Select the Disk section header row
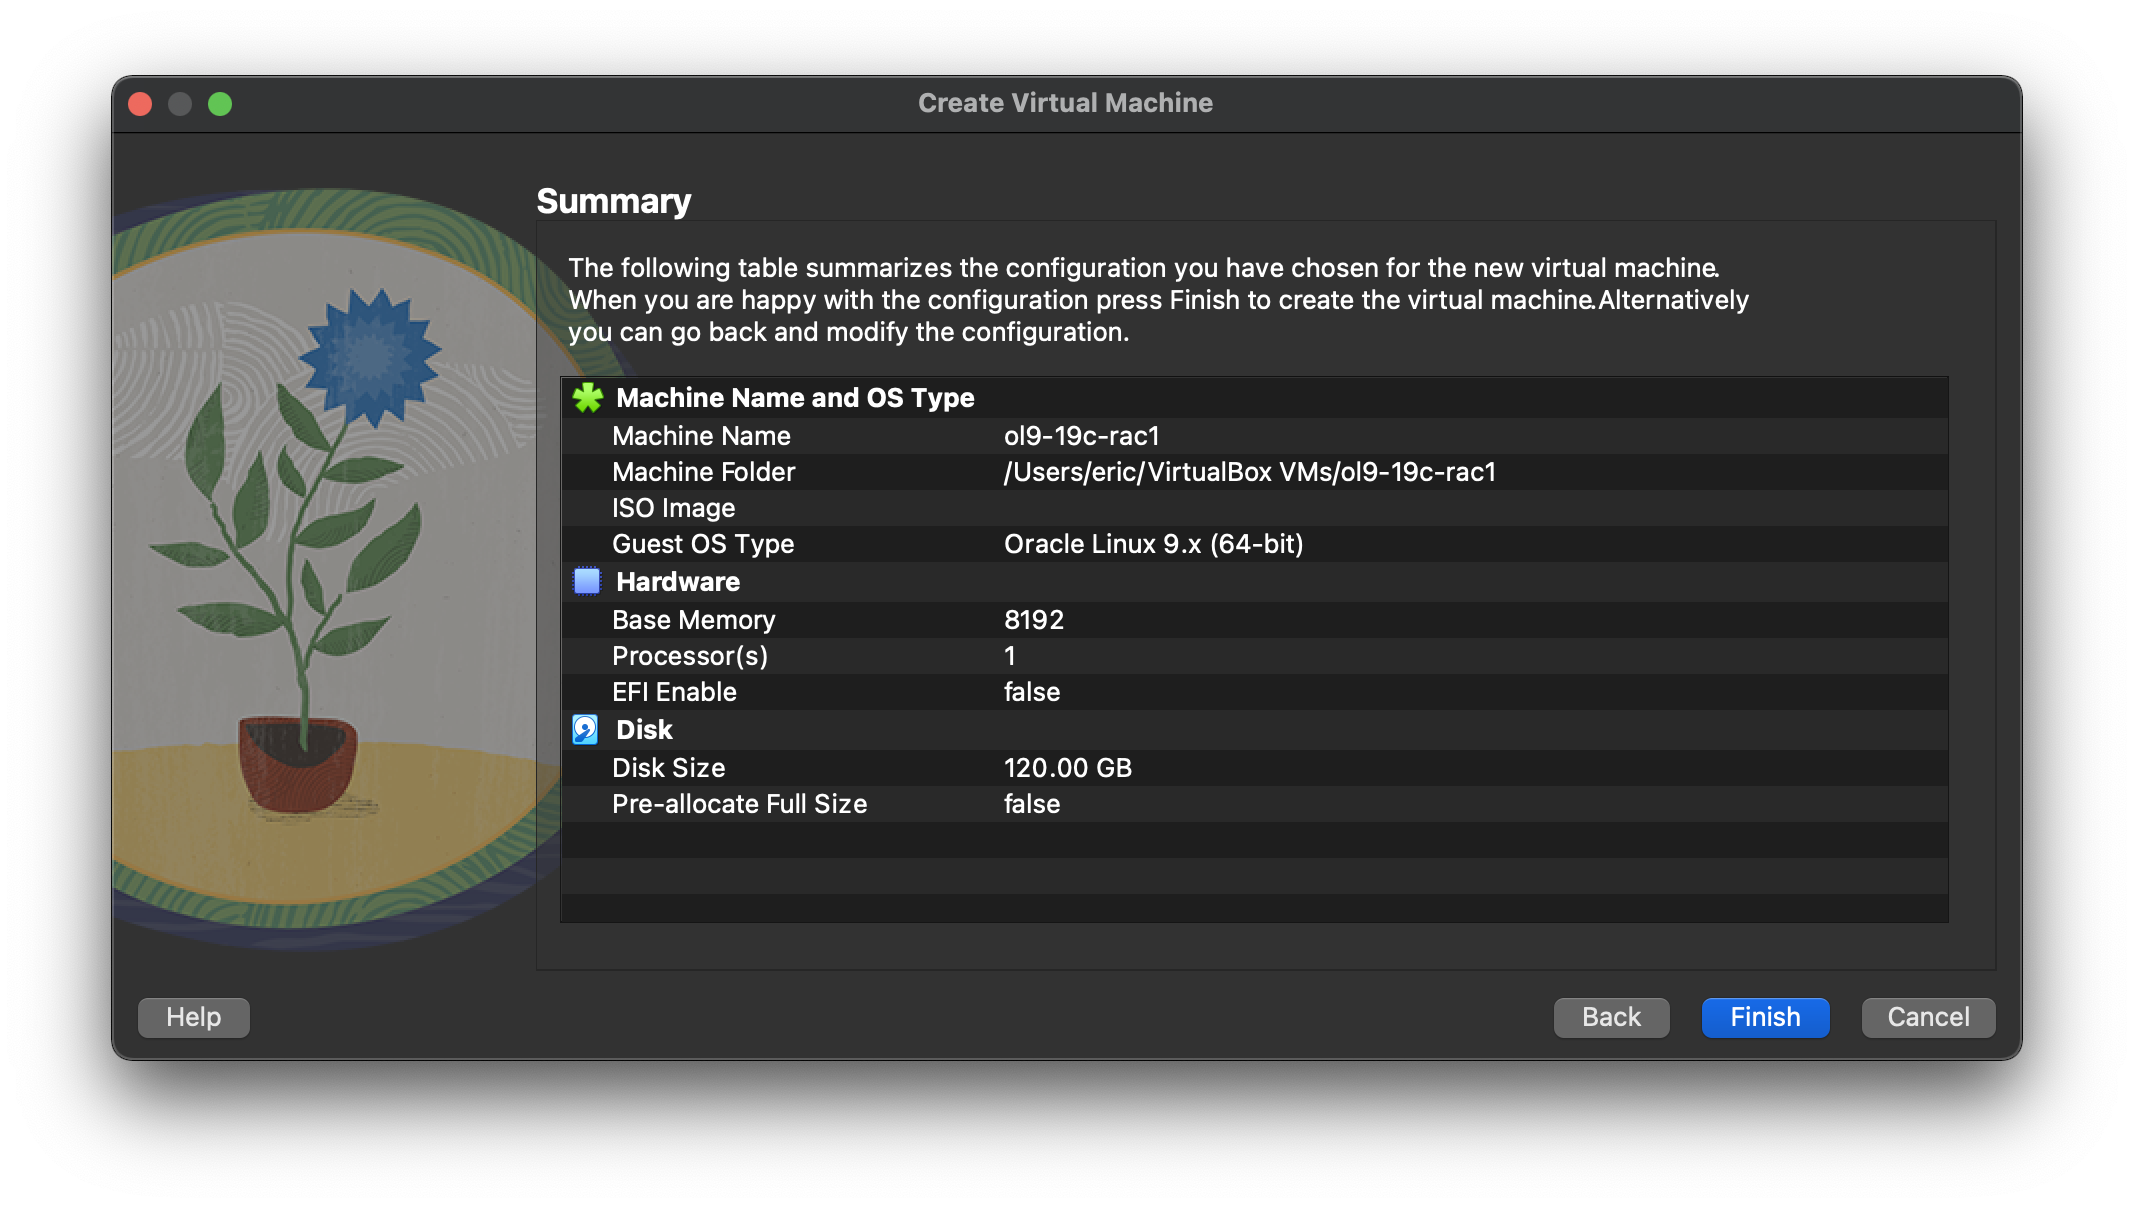Image resolution: width=2134 pixels, height=1208 pixels. pyautogui.click(x=1254, y=730)
